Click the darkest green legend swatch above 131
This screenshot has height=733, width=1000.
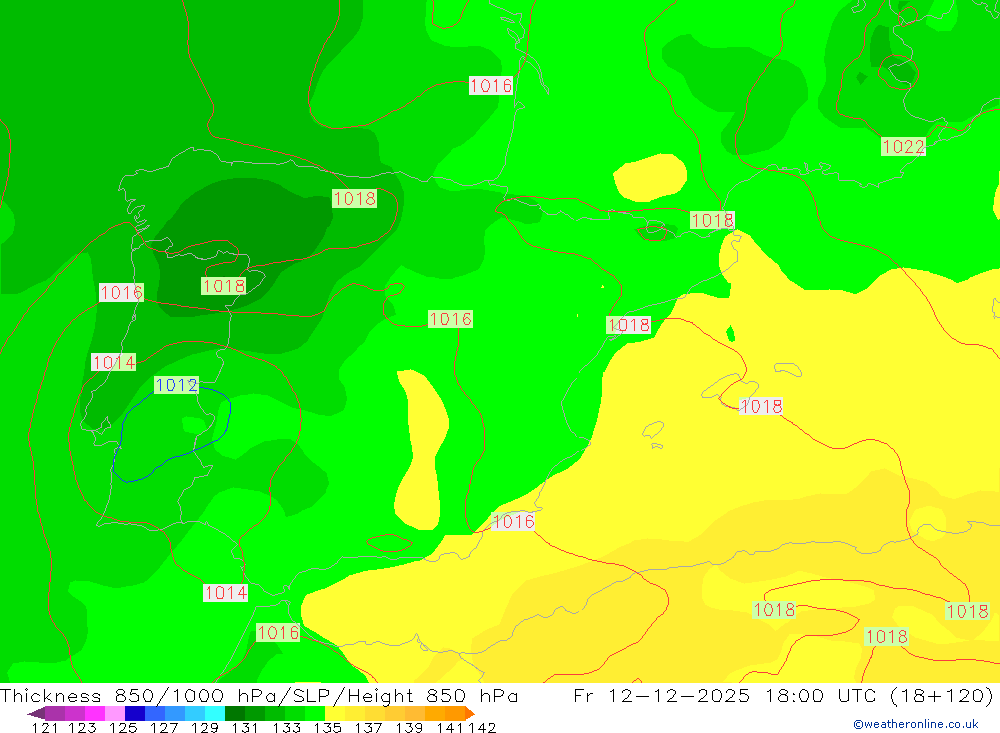[x=235, y=713]
